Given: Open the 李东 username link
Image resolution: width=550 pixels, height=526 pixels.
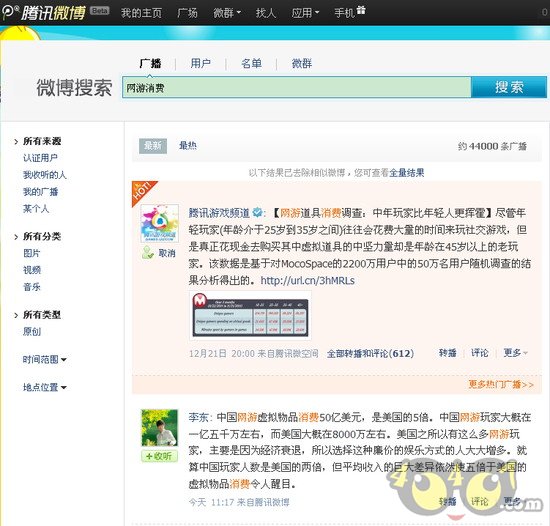Looking at the screenshot, I should click(x=198, y=417).
